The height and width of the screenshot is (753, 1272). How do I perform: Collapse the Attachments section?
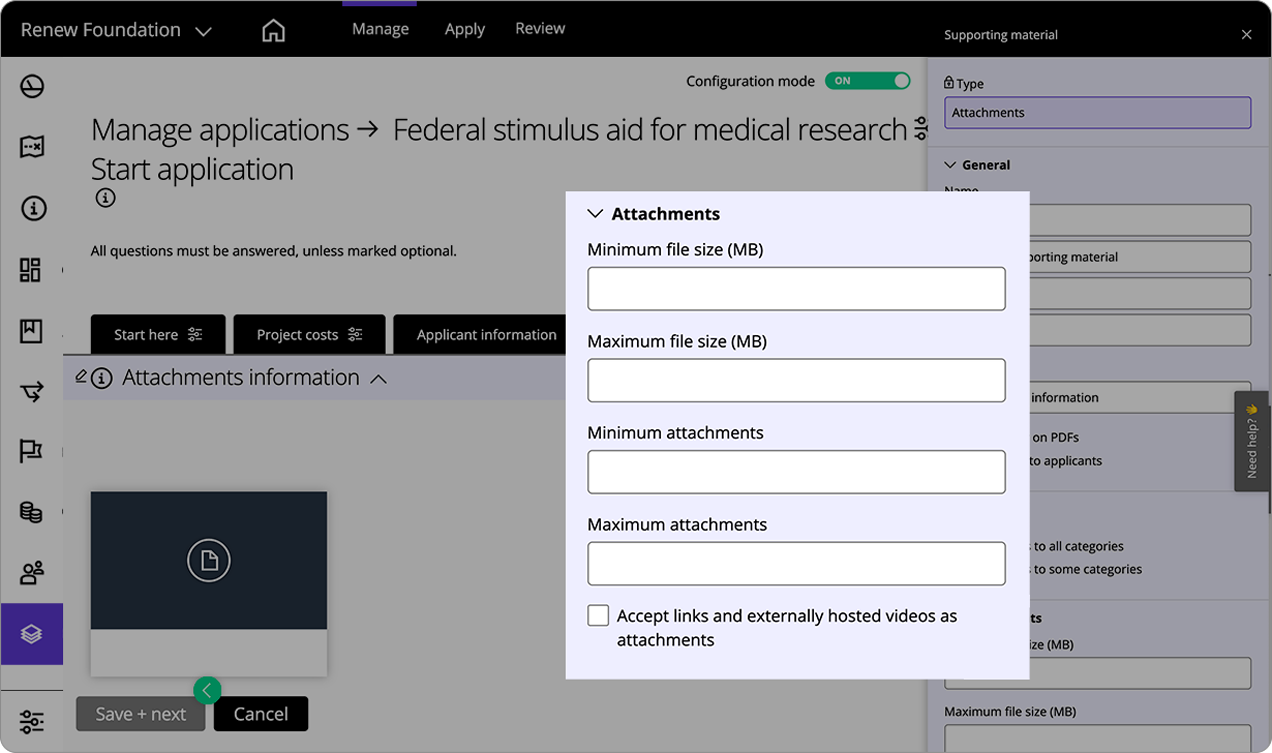tap(595, 213)
